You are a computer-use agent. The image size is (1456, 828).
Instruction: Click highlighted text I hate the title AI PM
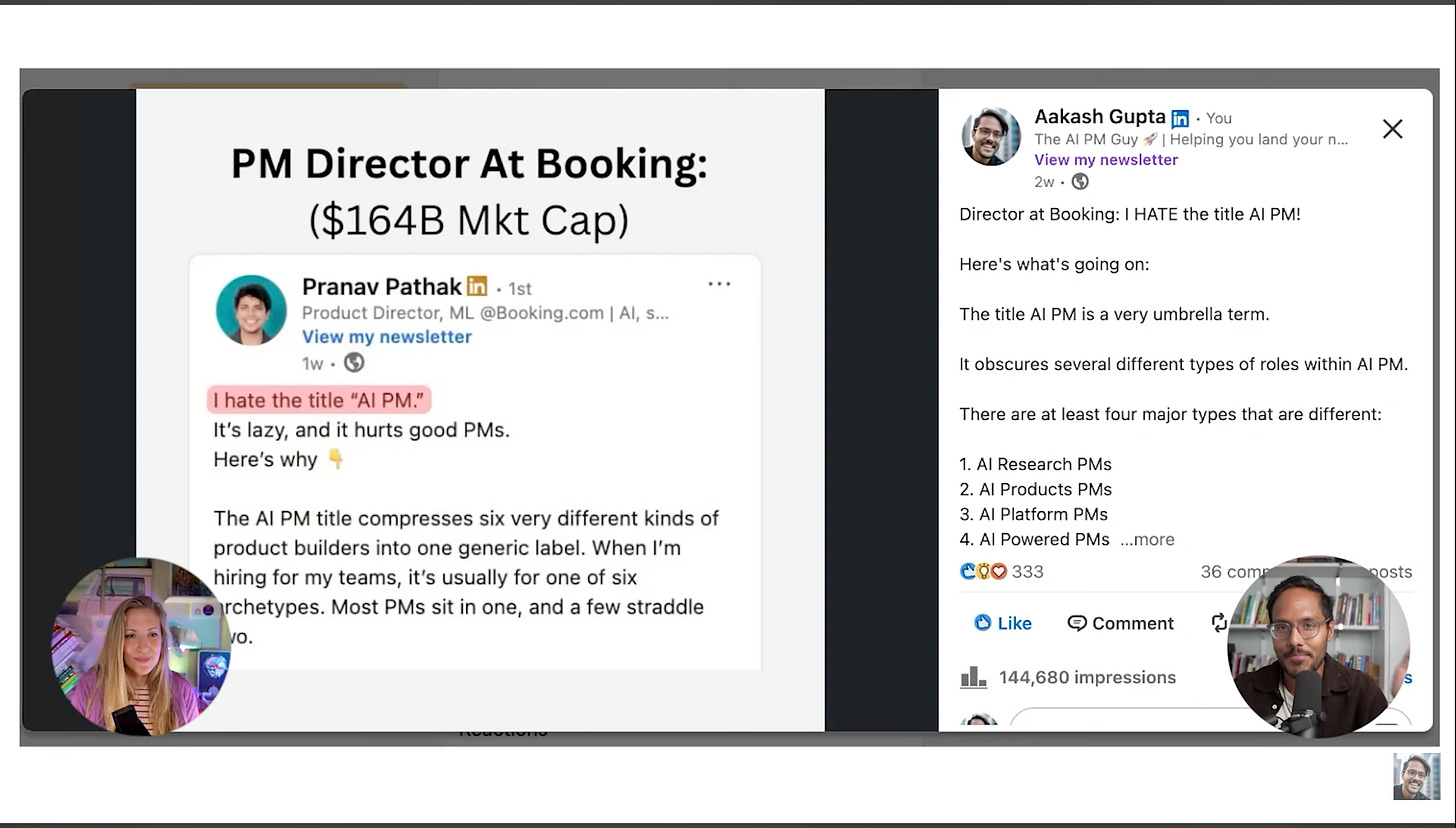[x=320, y=400]
